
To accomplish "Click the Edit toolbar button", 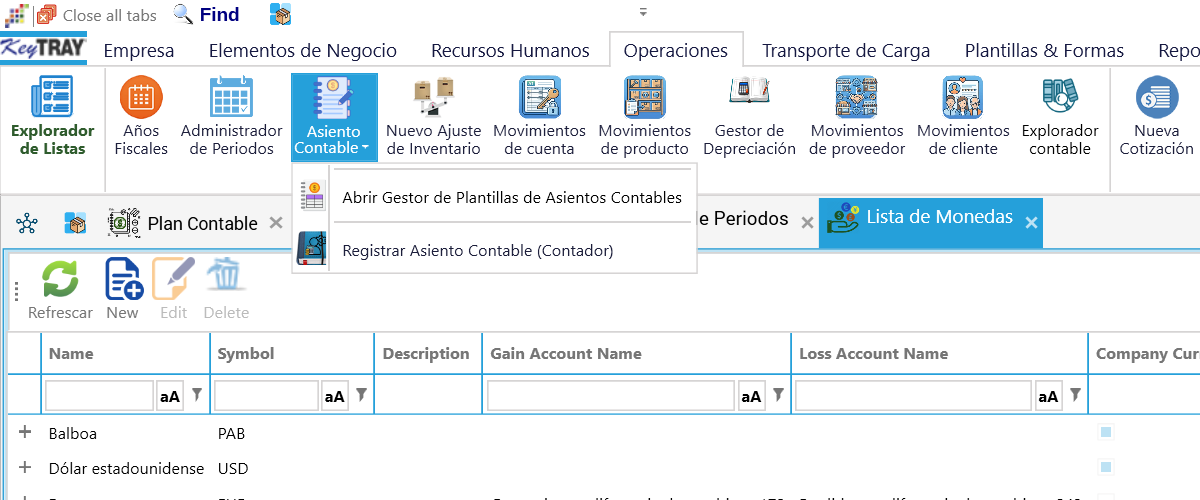I will 174,290.
